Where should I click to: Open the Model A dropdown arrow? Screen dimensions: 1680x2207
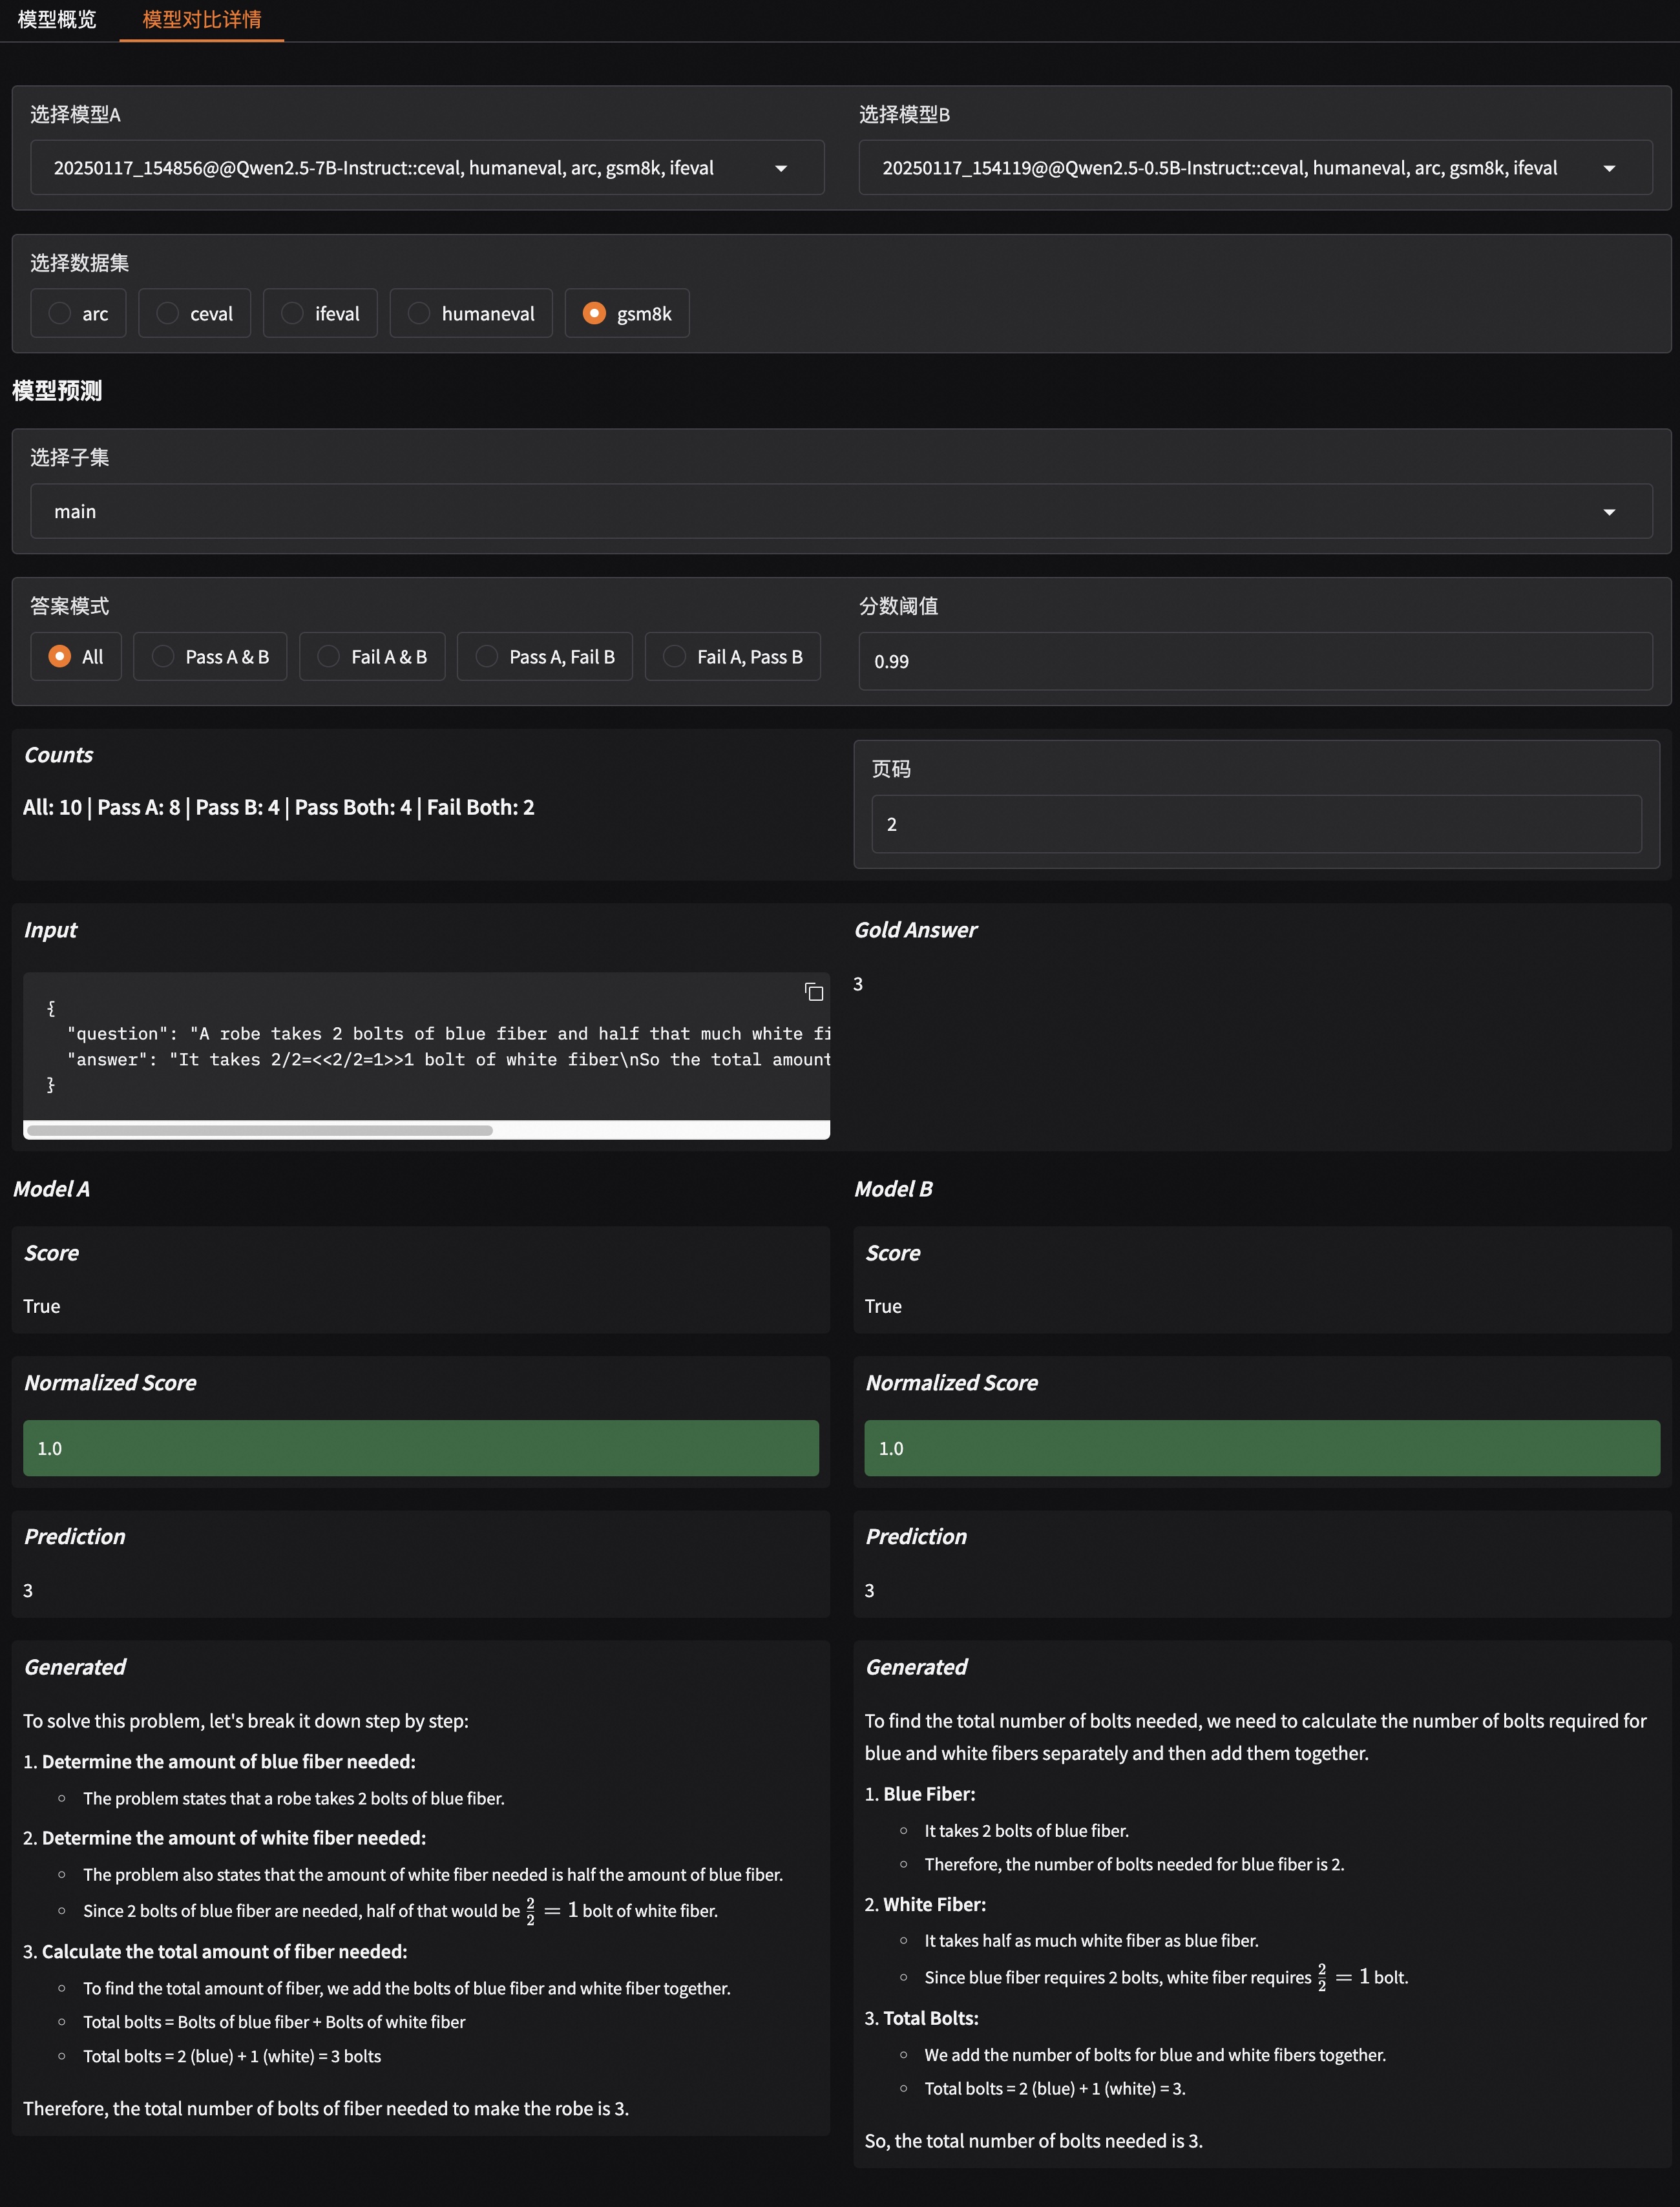pos(781,168)
